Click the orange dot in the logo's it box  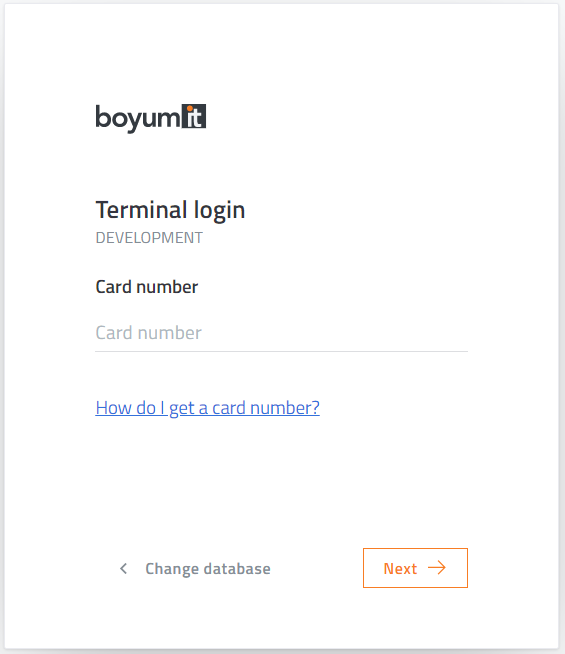190,110
